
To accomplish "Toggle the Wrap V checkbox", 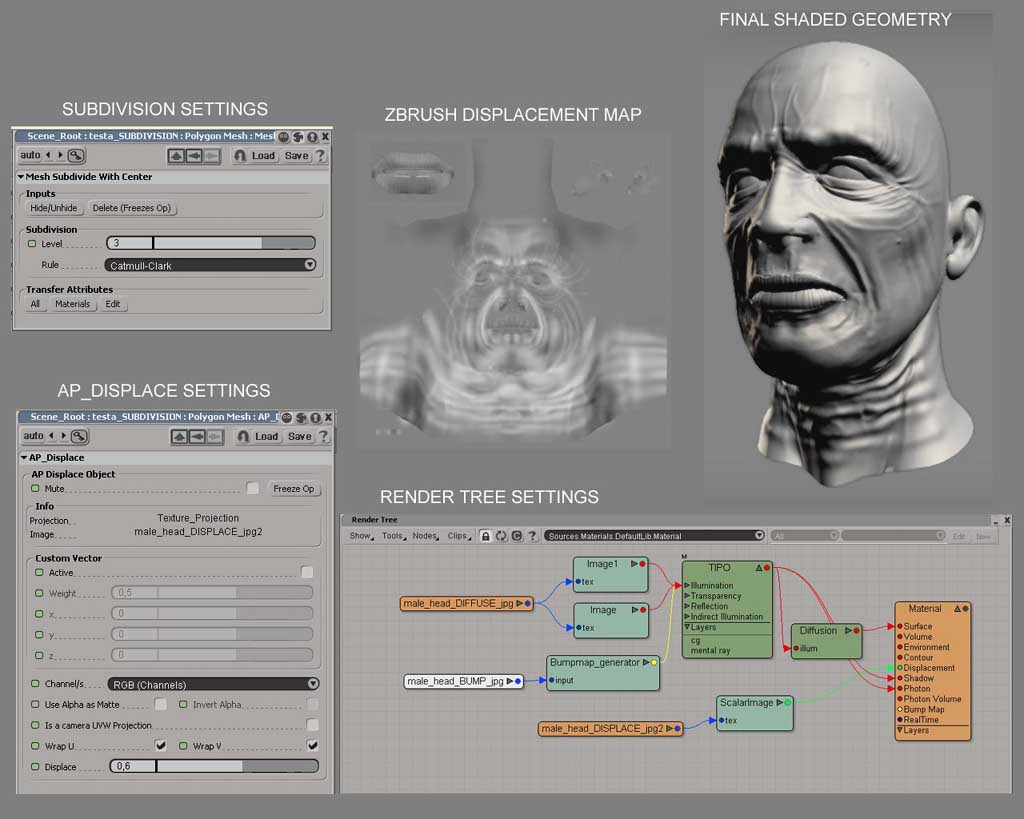I will (313, 745).
